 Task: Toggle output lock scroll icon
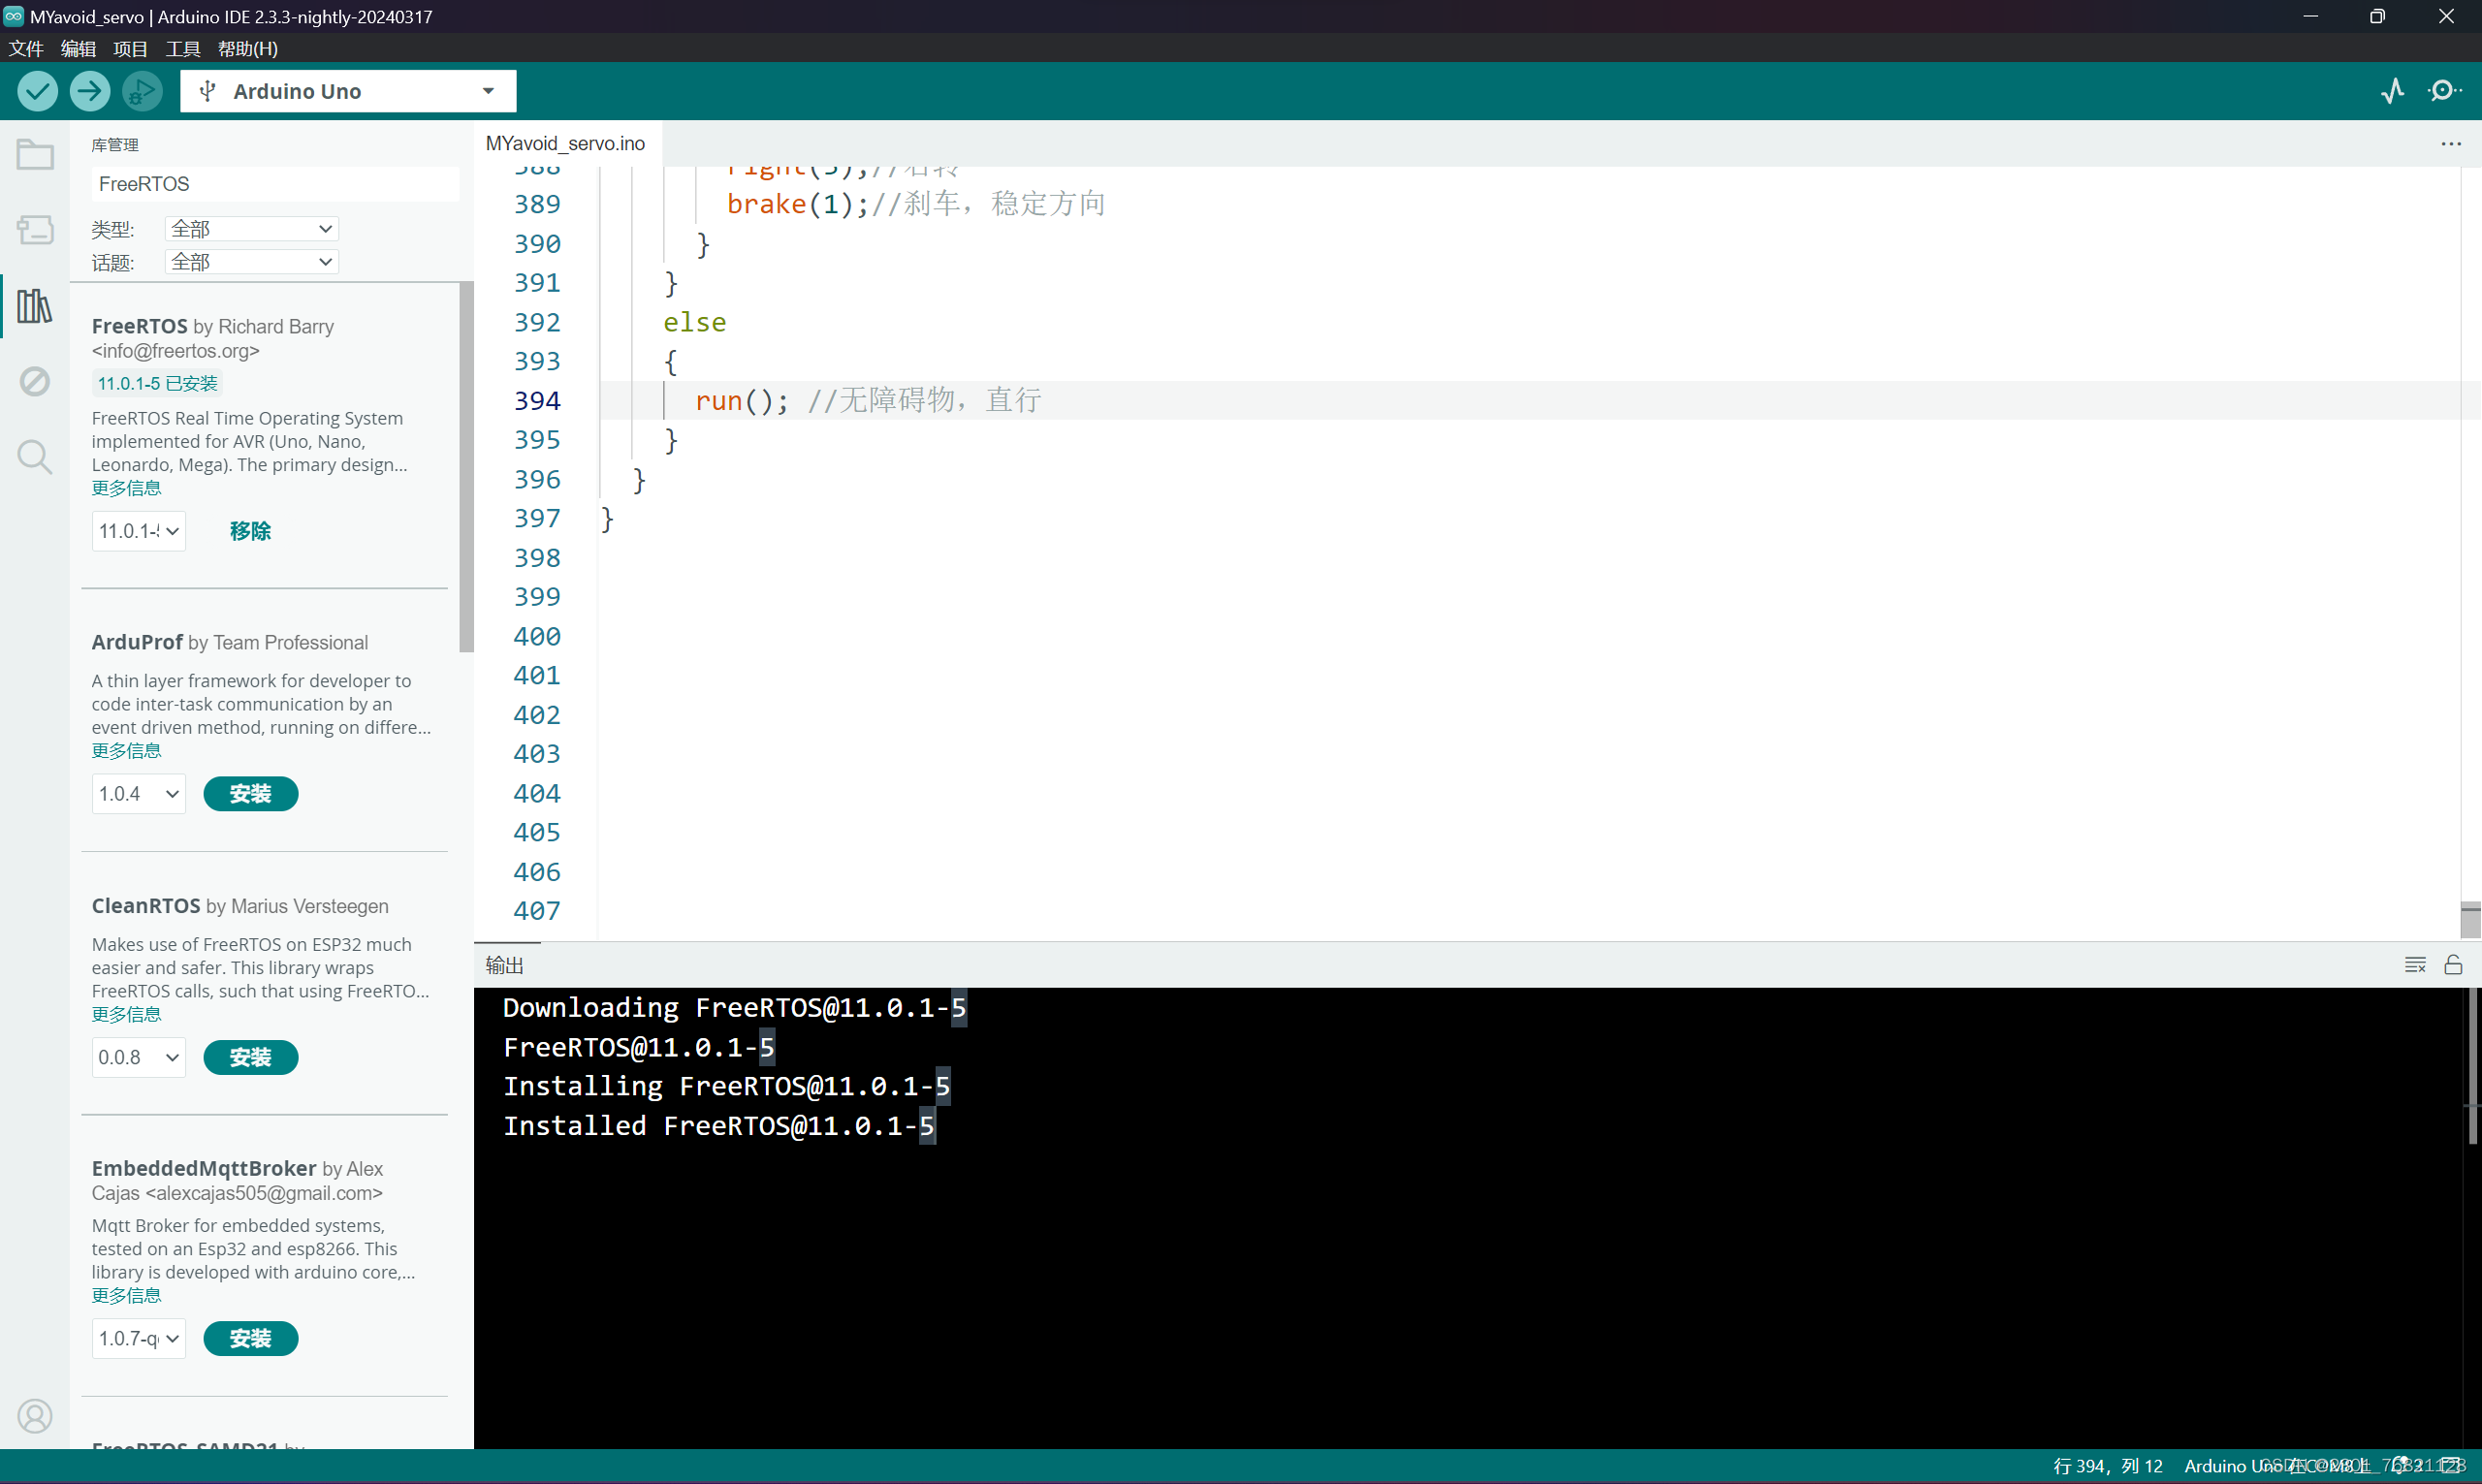(x=2452, y=965)
